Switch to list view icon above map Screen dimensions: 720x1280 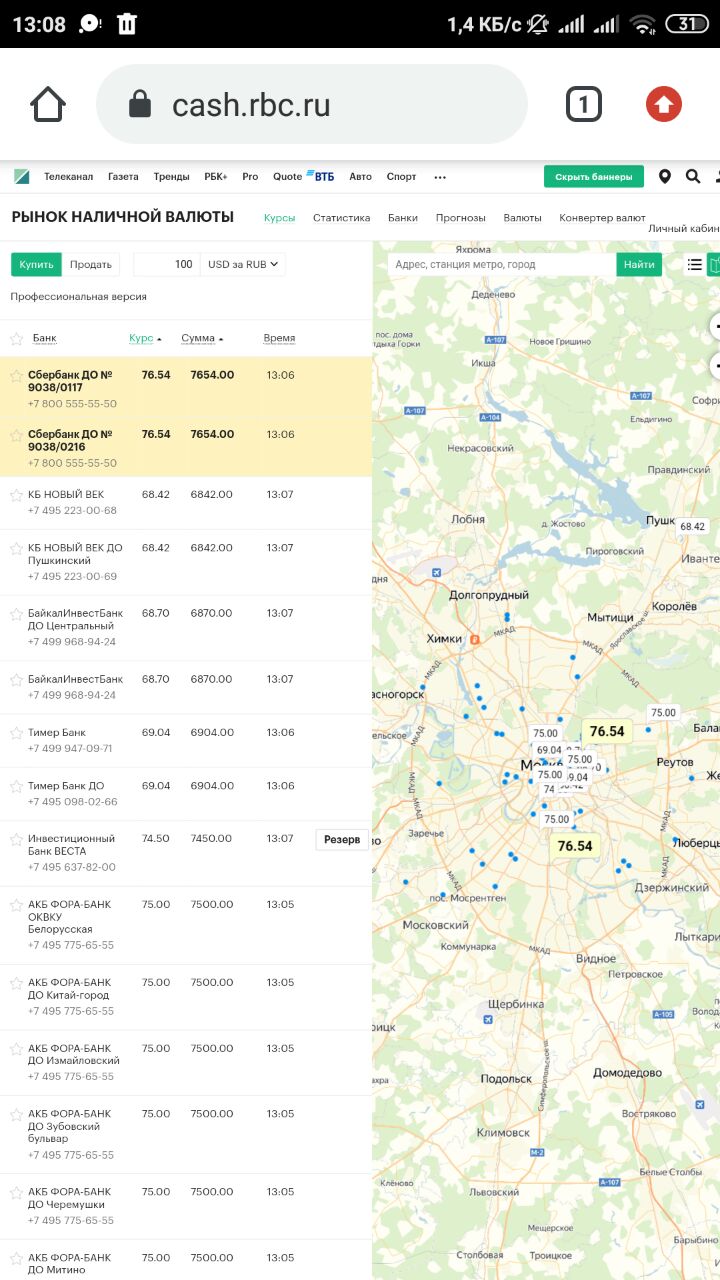coord(694,264)
